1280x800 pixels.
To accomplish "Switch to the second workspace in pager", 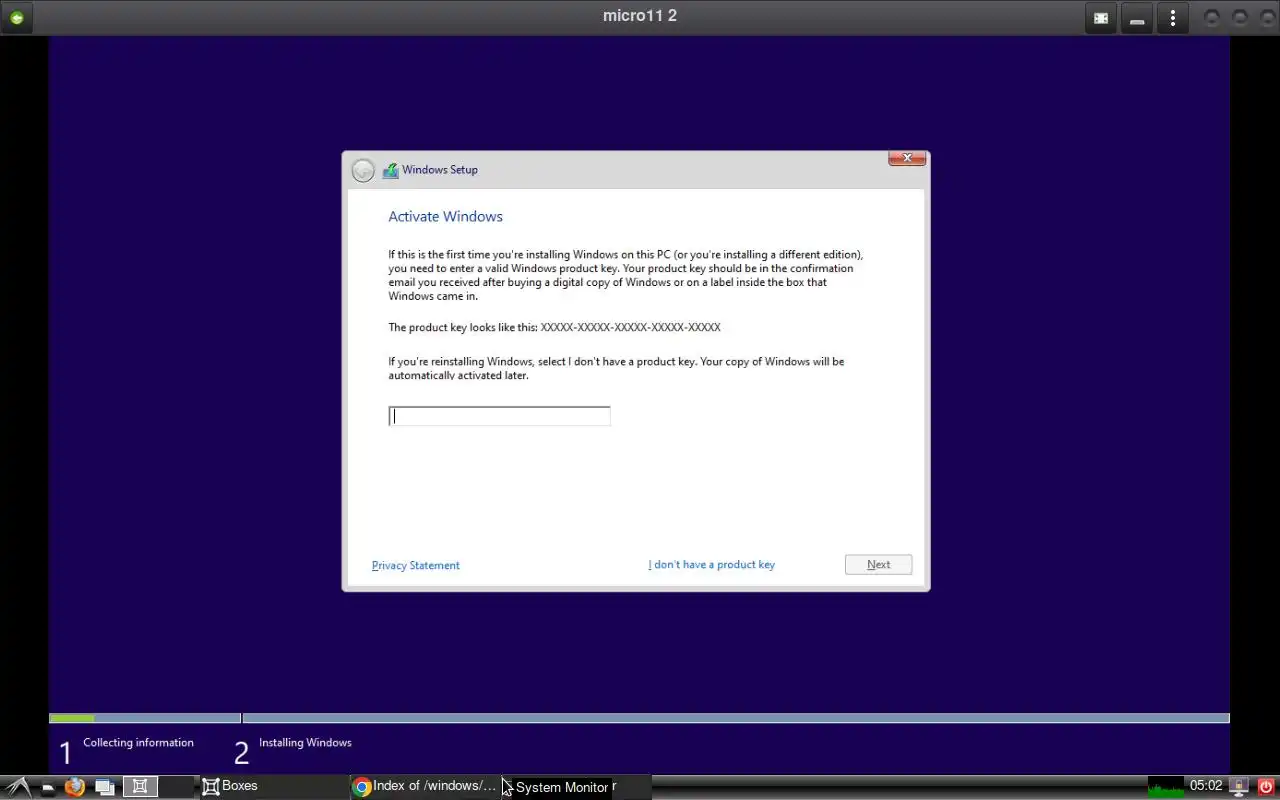I will pyautogui.click(x=176, y=787).
